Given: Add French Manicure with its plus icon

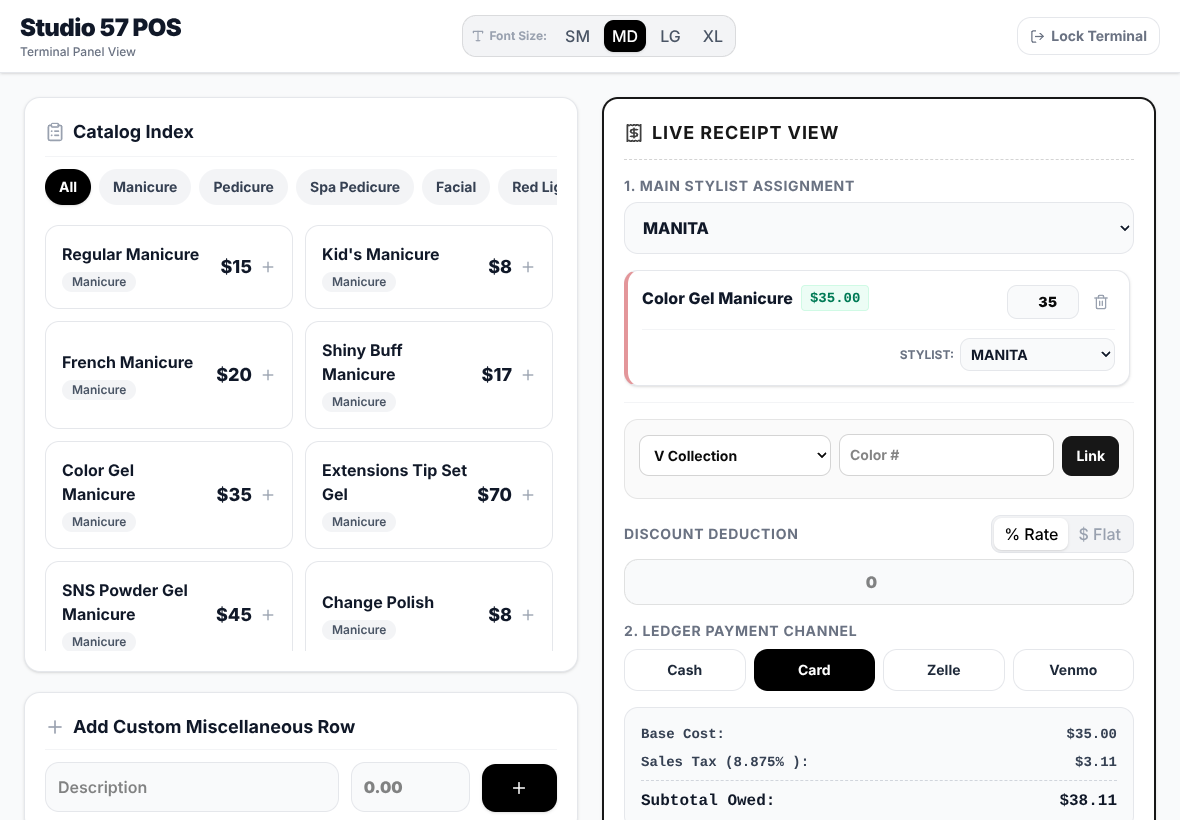Looking at the screenshot, I should 268,375.
